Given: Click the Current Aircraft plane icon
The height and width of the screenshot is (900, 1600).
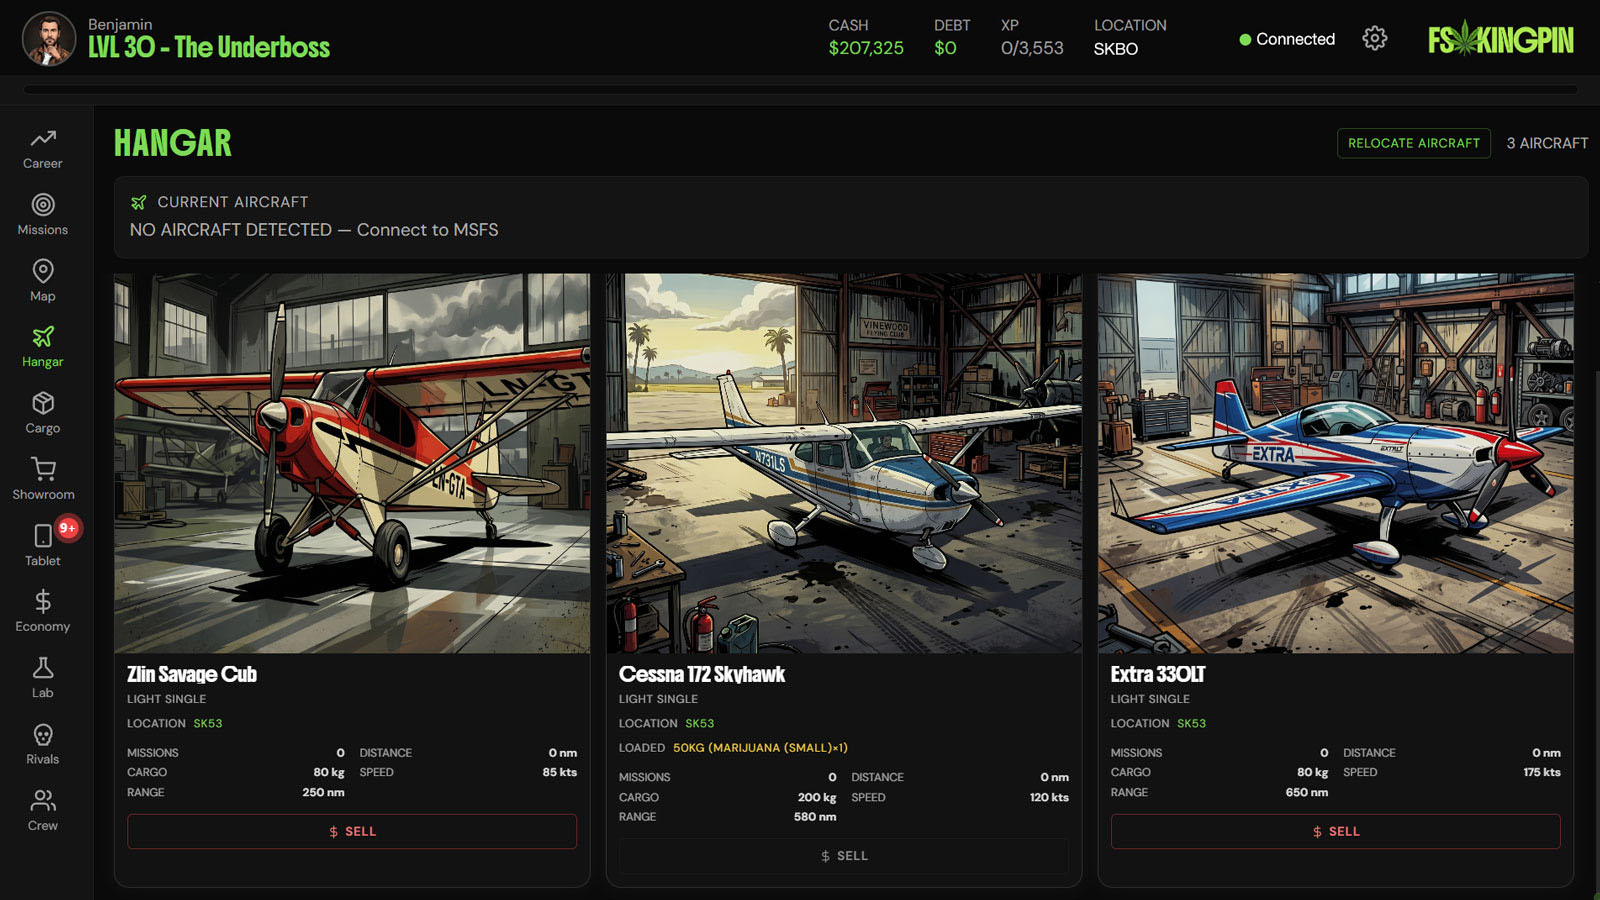Looking at the screenshot, I should [x=139, y=202].
